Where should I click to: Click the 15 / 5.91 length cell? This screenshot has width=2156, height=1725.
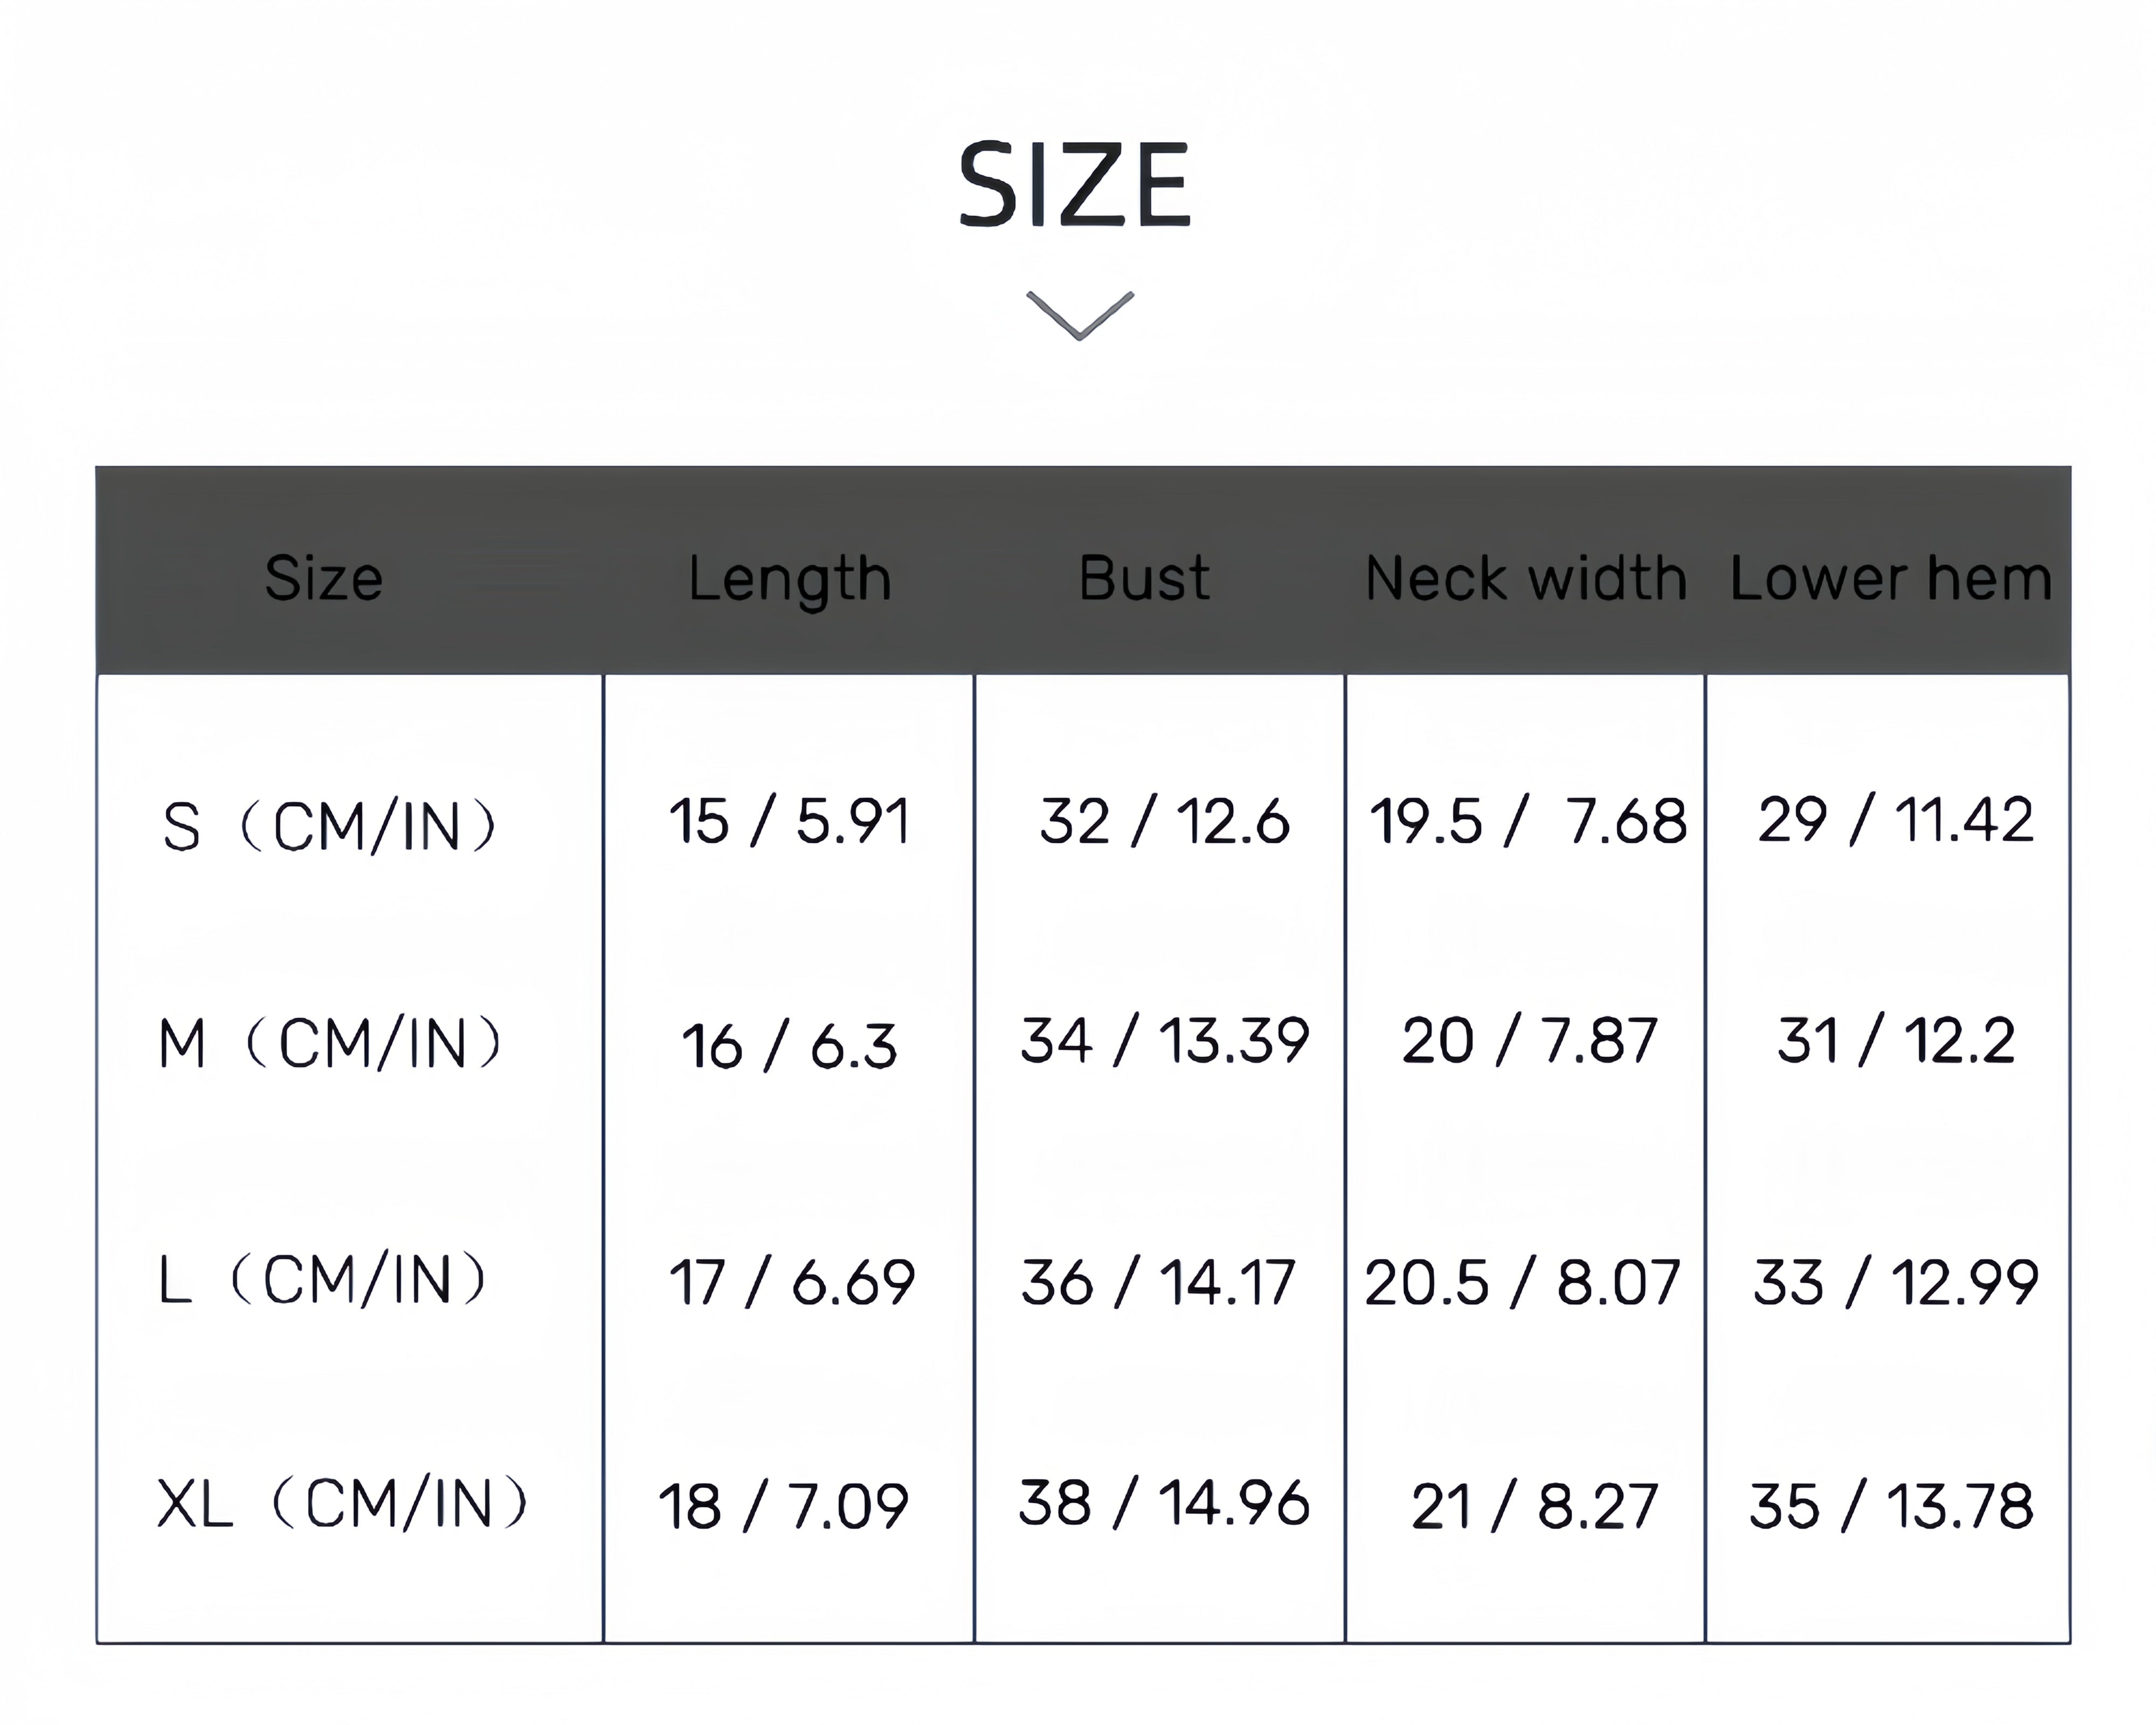point(790,822)
